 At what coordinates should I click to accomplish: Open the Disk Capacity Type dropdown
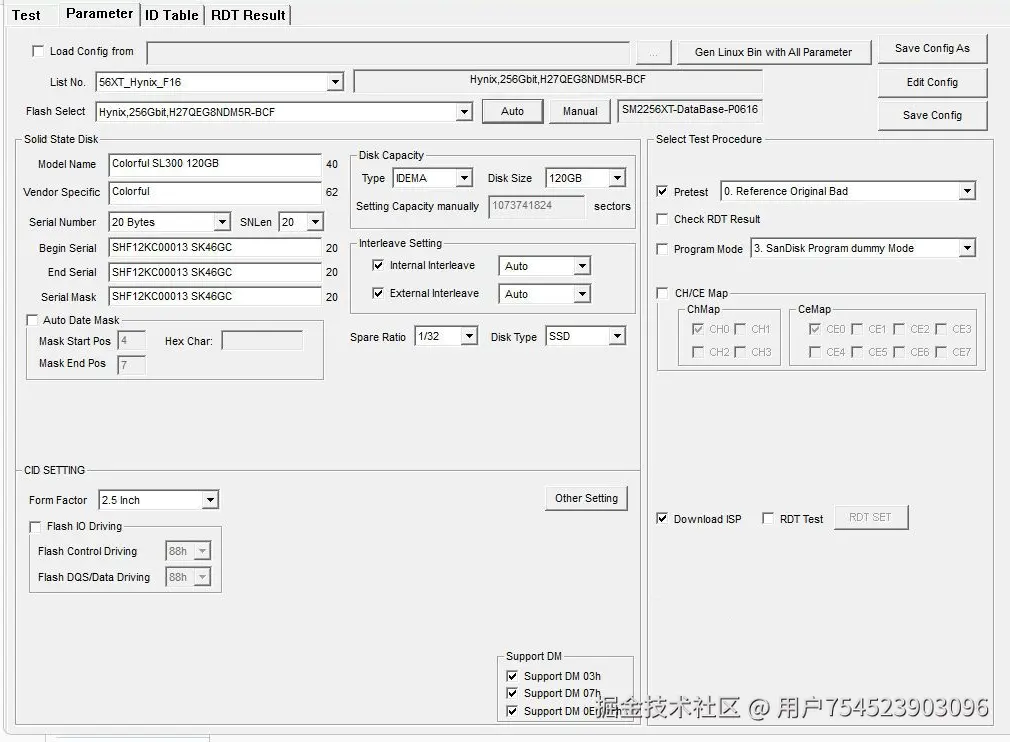464,178
